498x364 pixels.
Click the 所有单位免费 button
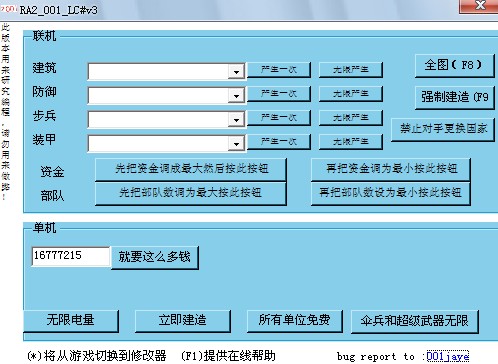coord(295,321)
